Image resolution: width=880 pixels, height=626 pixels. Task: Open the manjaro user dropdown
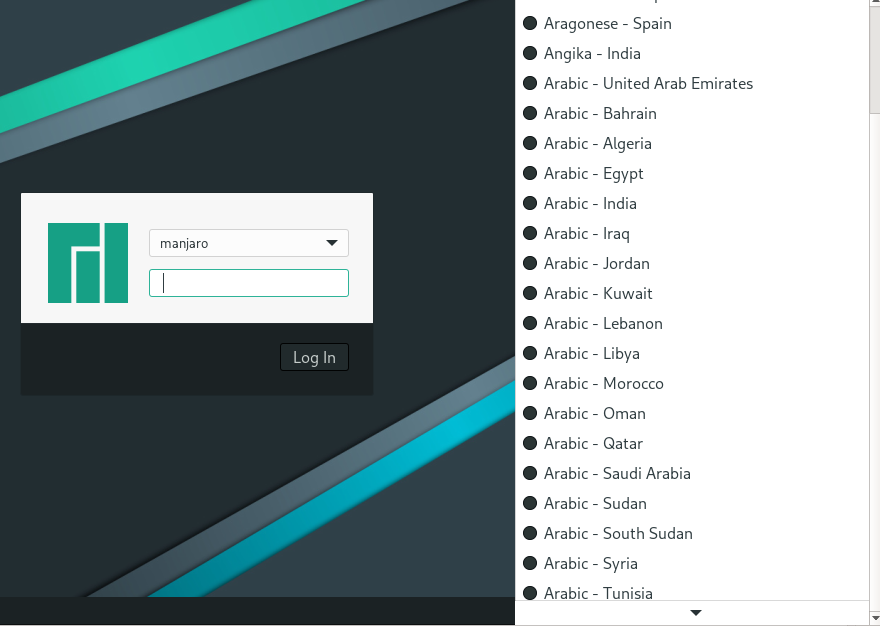point(249,243)
